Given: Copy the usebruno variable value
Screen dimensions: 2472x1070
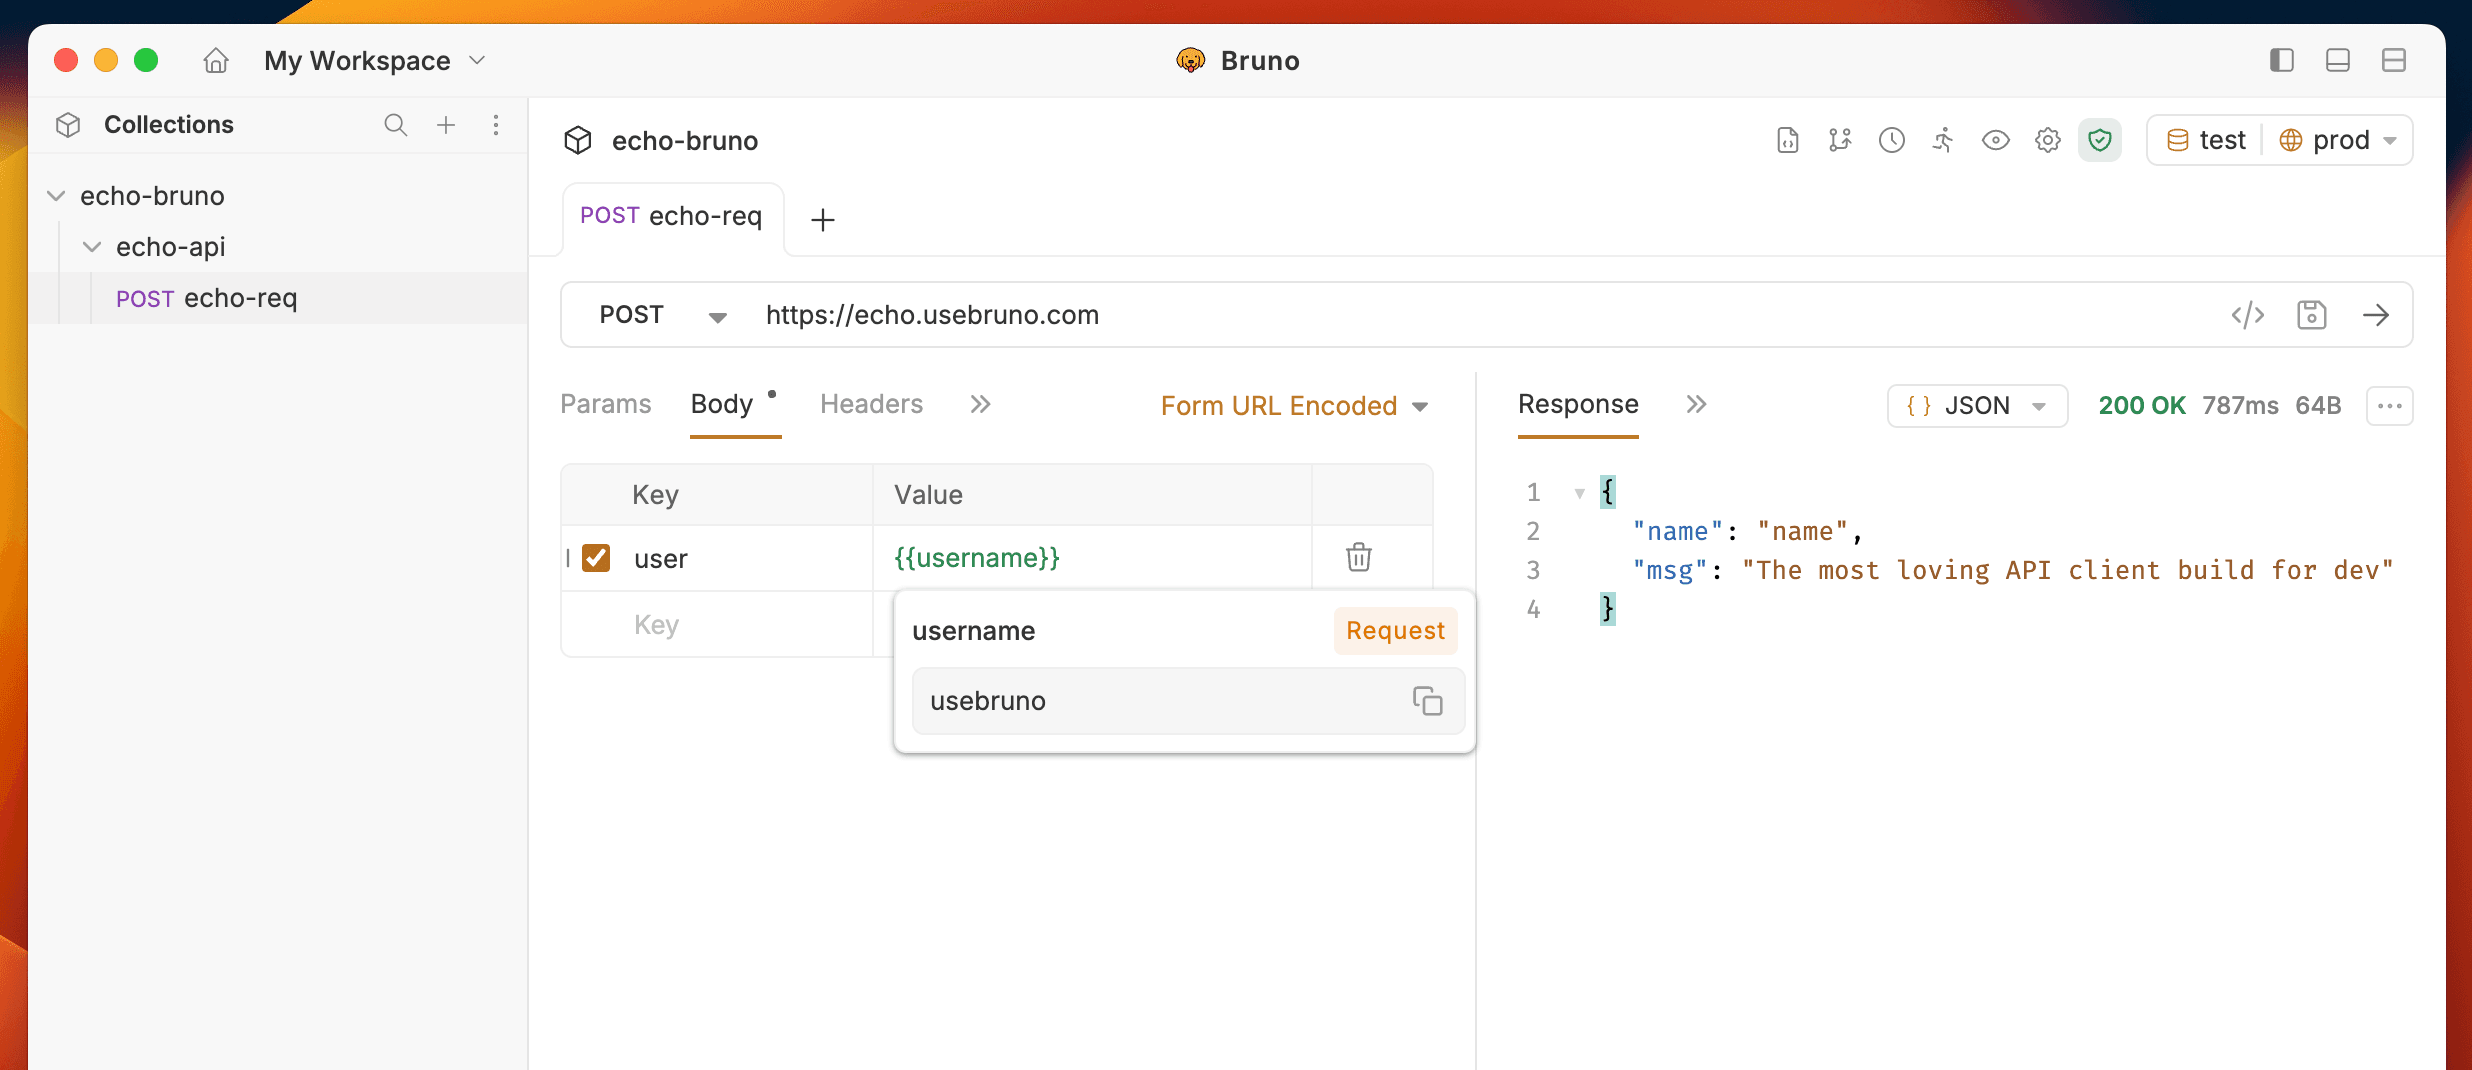Looking at the screenshot, I should [1427, 701].
